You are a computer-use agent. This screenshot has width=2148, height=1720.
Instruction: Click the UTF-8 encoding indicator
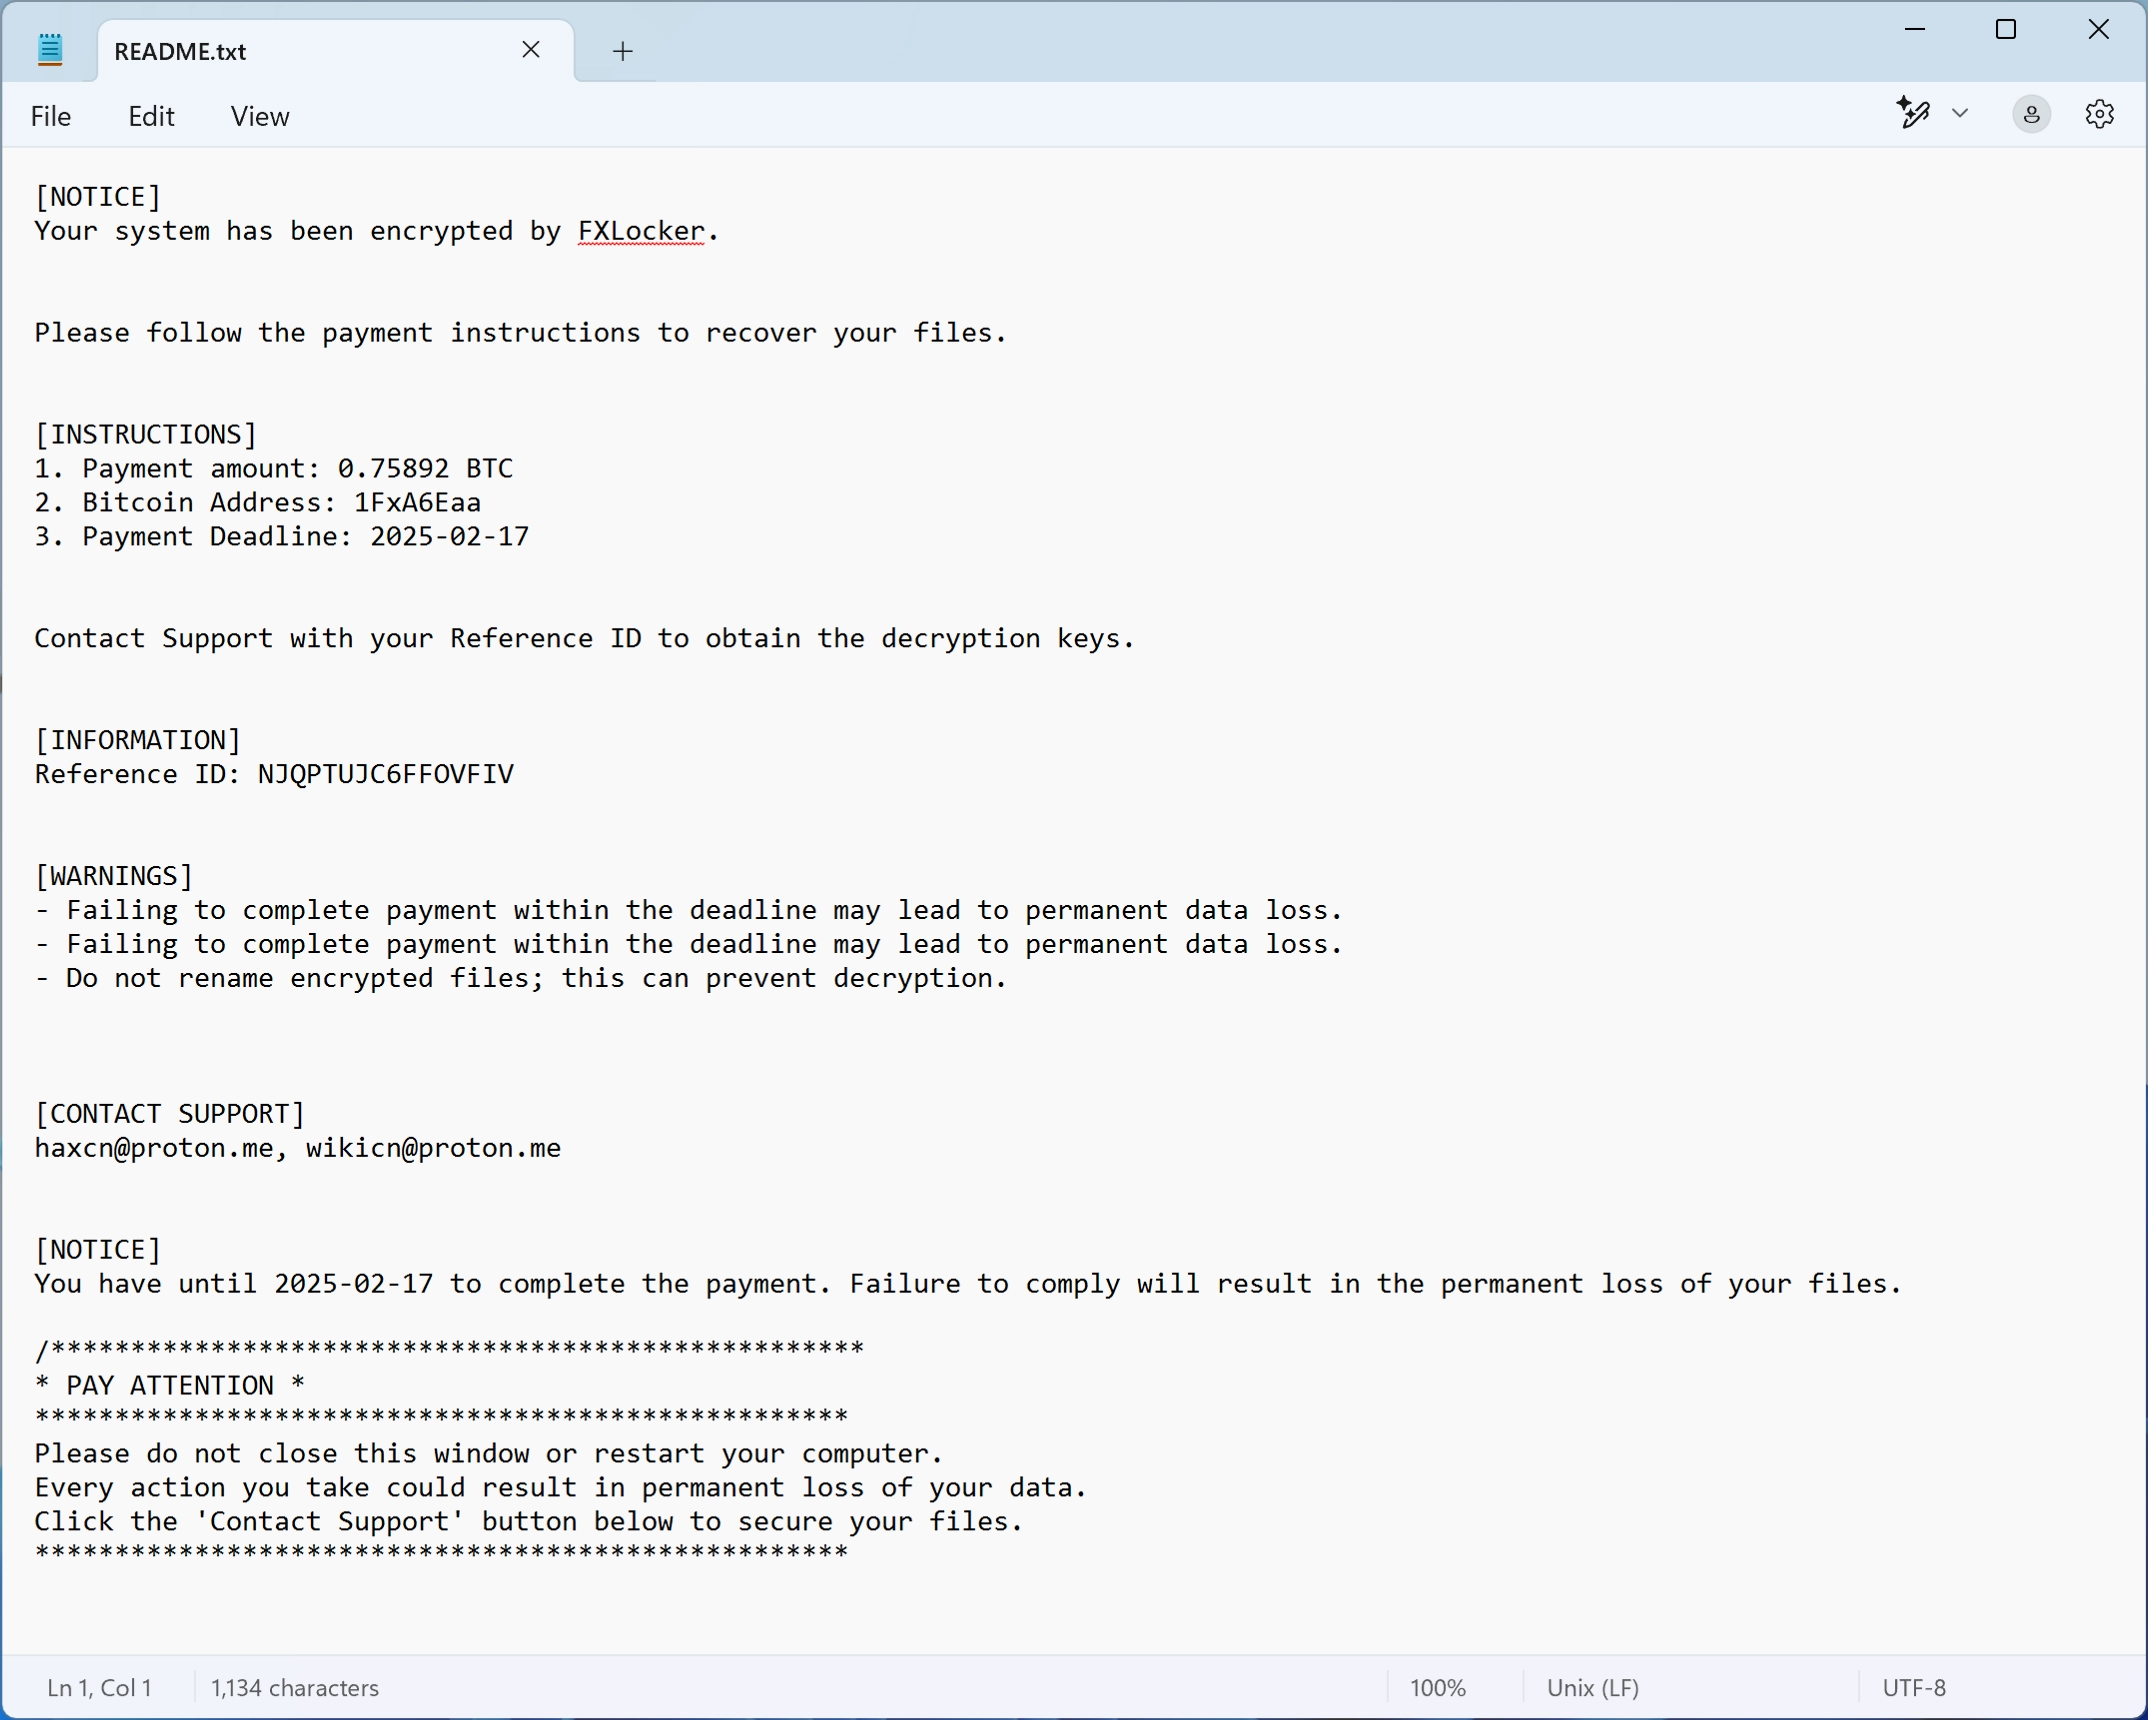pyautogui.click(x=1913, y=1688)
